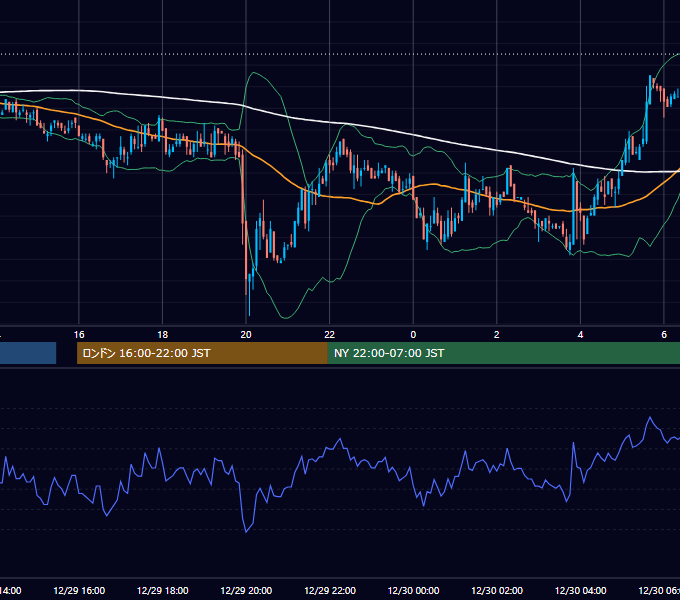The image size is (680, 600).
Task: Select the 12/29 20:00 date label
Action: [246, 590]
